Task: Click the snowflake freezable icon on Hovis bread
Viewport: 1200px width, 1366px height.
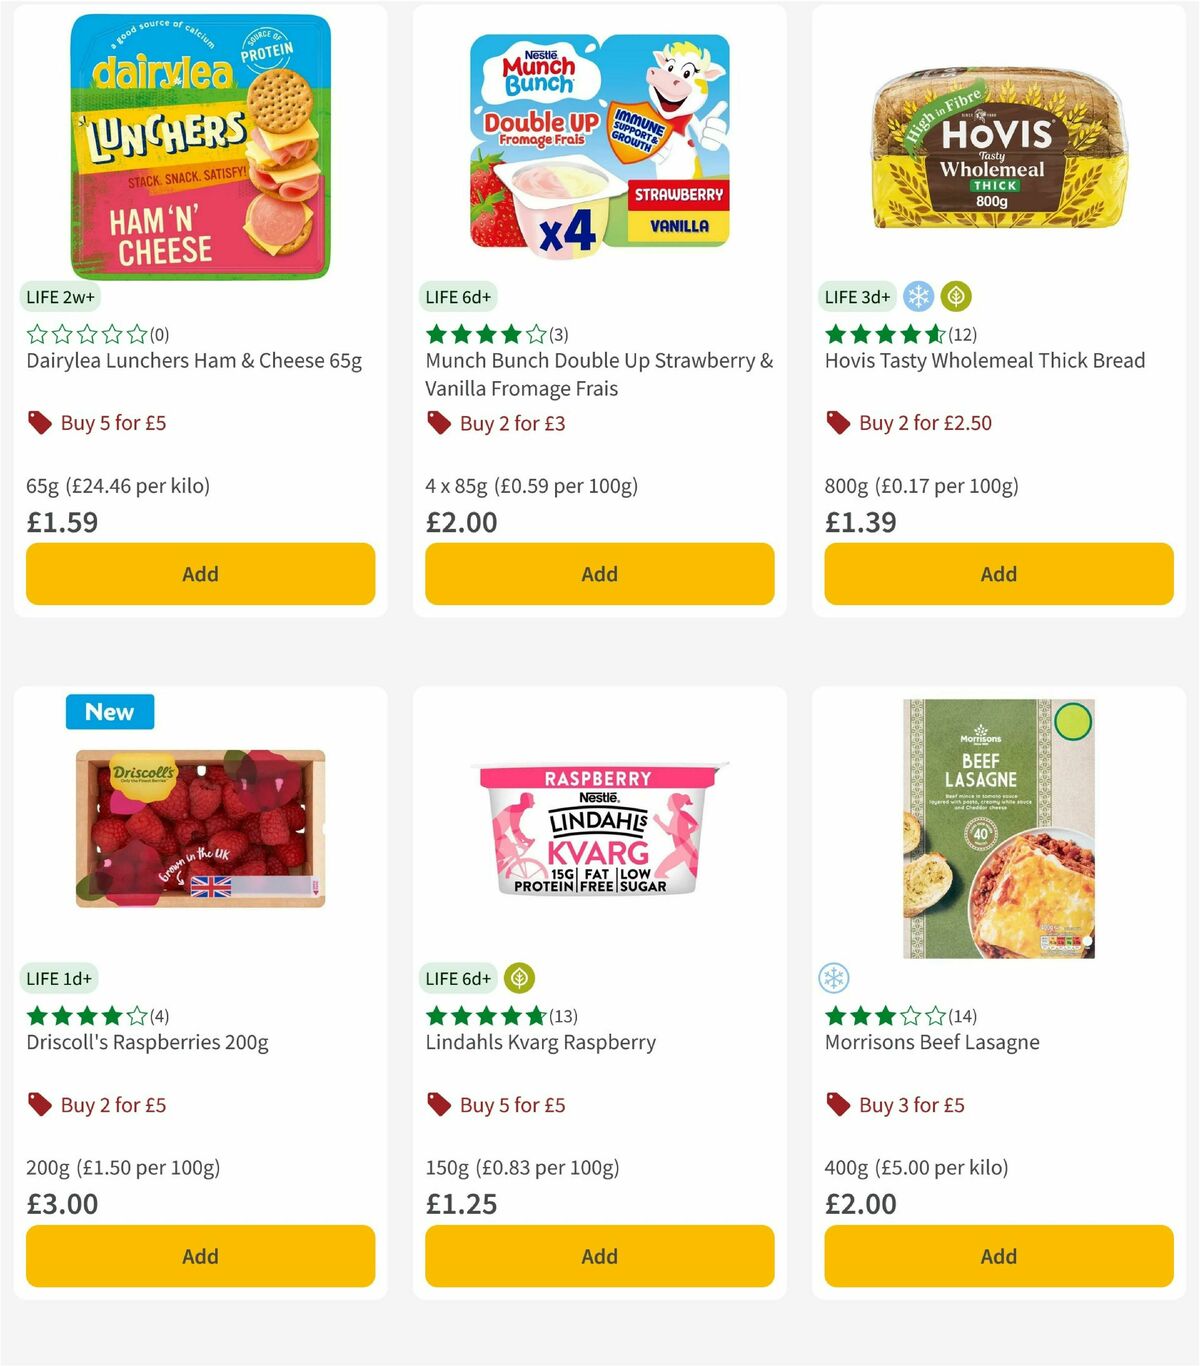Action: pyautogui.click(x=917, y=296)
